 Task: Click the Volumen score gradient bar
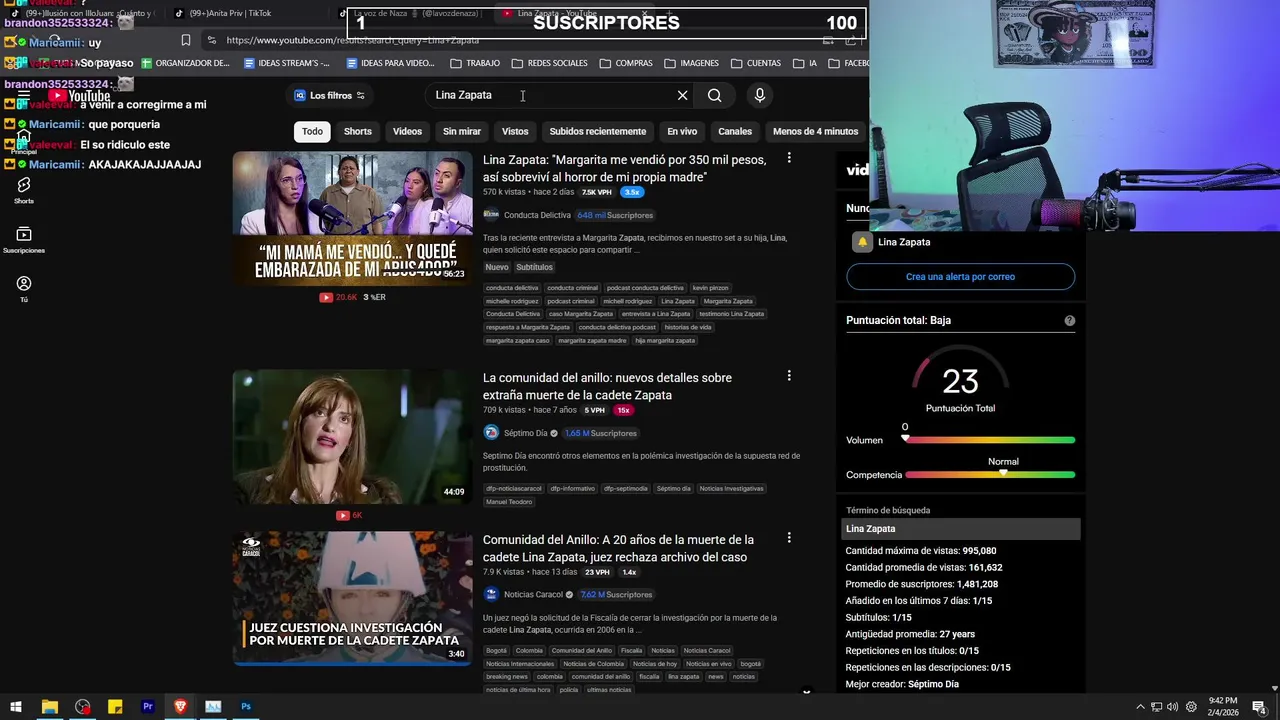coord(990,440)
